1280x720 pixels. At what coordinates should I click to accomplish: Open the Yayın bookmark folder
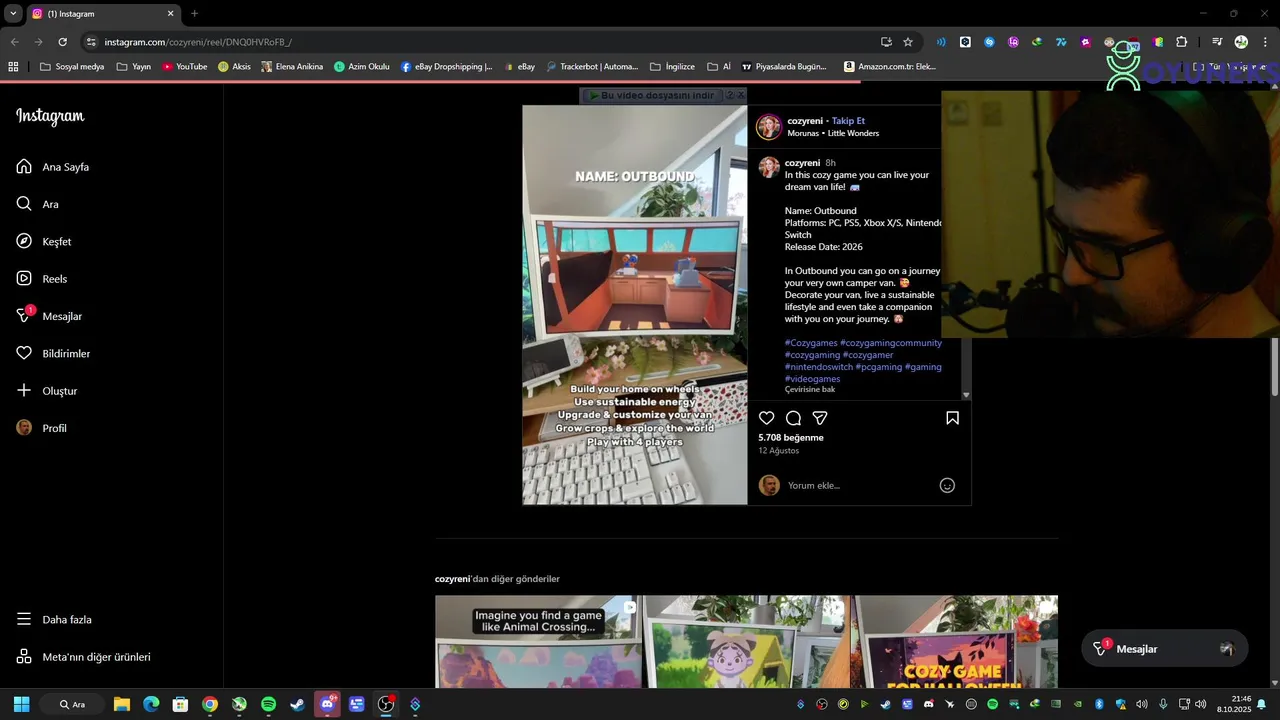[x=133, y=67]
